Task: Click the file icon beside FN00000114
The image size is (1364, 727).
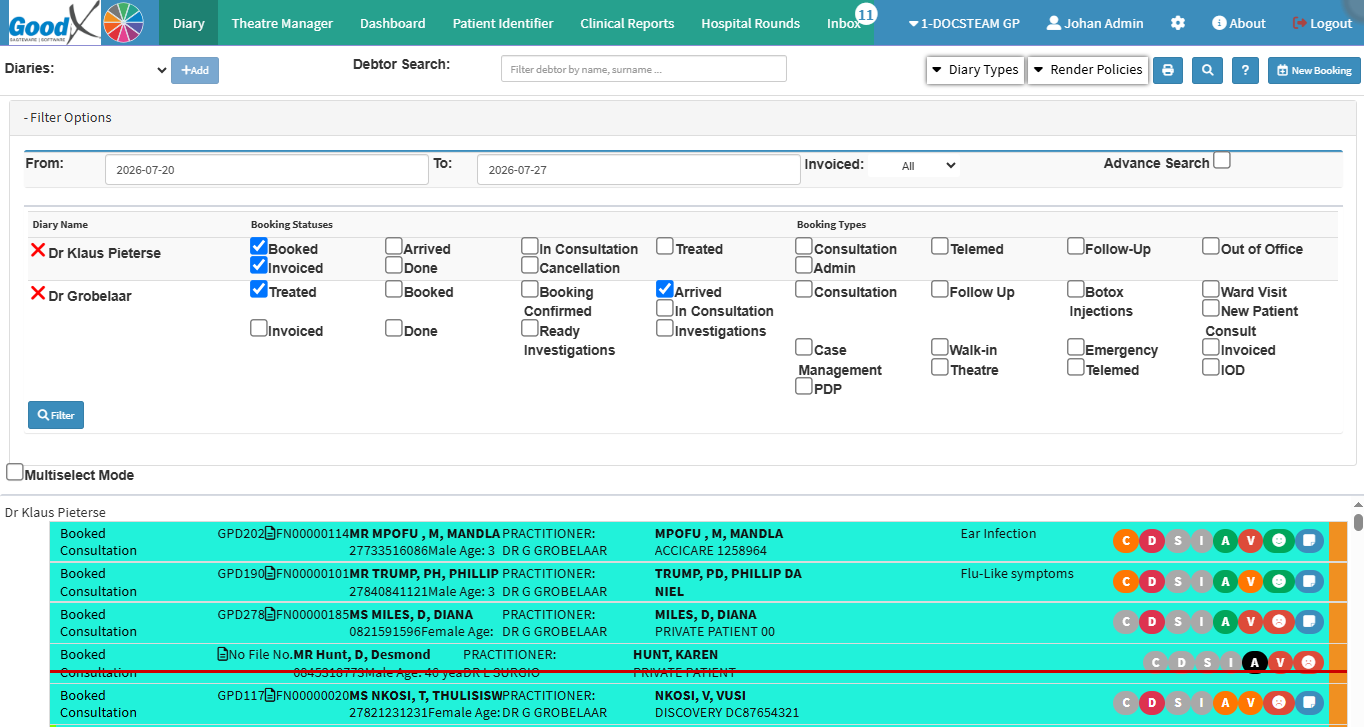Action: tap(270, 534)
